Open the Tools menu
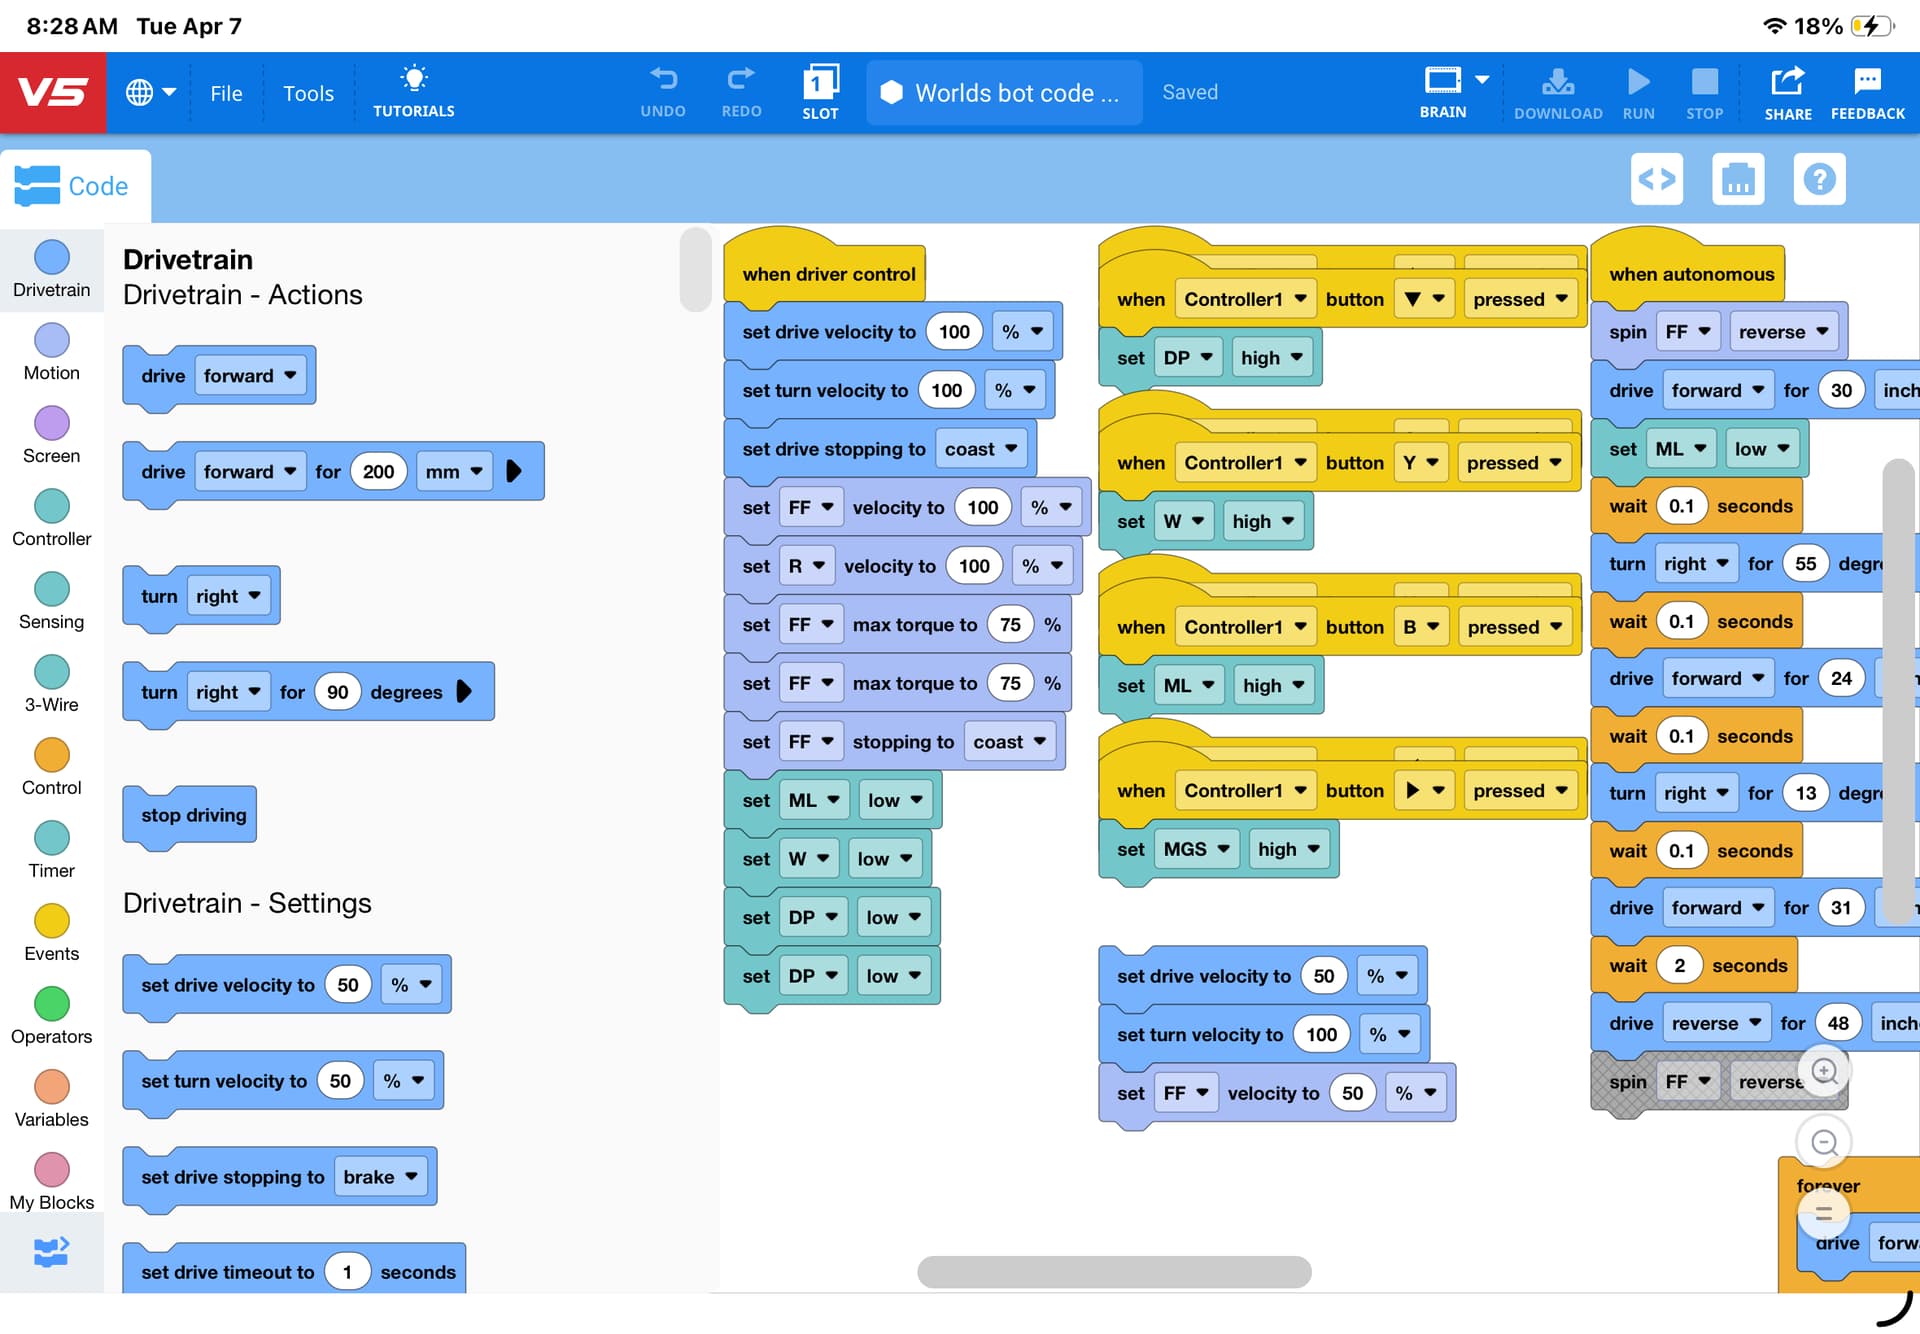Image resolution: width=1920 pixels, height=1334 pixels. [308, 93]
